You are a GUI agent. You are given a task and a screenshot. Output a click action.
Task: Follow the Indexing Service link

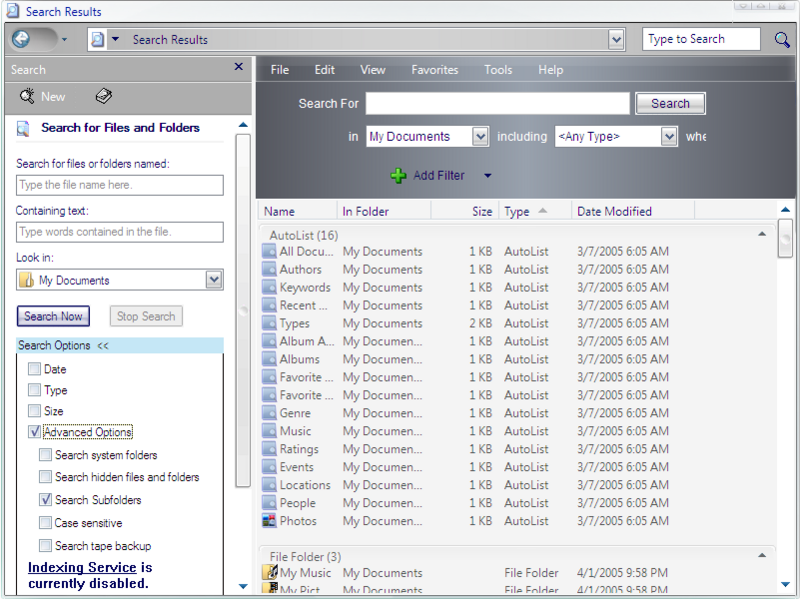tap(82, 568)
